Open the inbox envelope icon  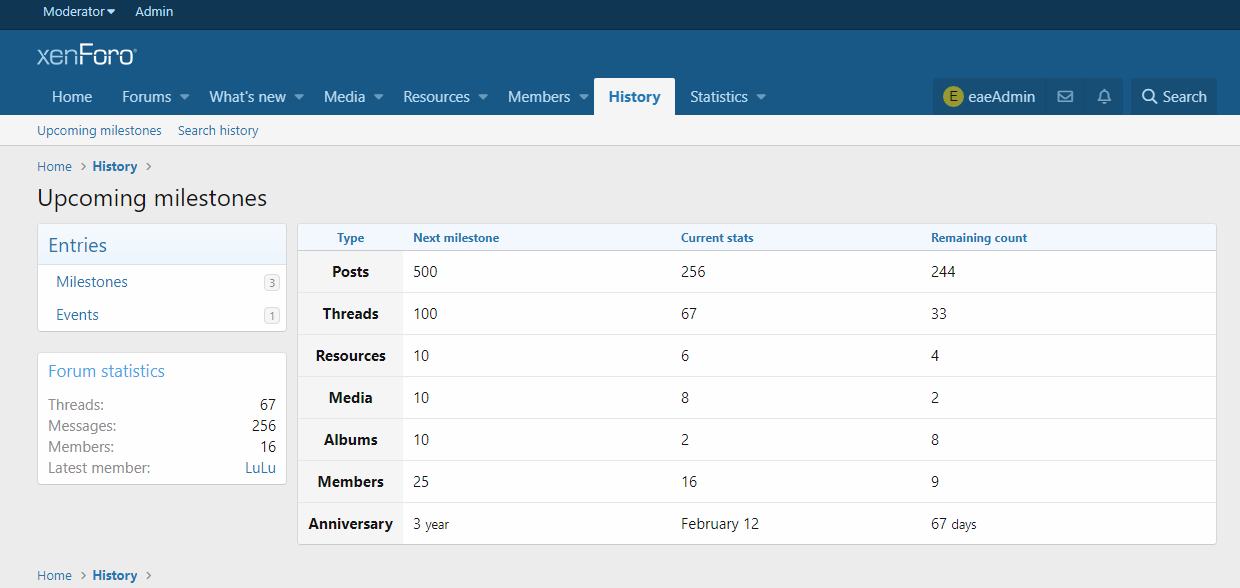[1065, 97]
